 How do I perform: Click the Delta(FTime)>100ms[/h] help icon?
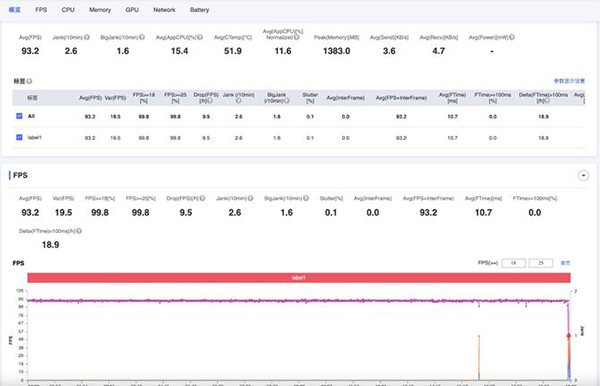79,231
